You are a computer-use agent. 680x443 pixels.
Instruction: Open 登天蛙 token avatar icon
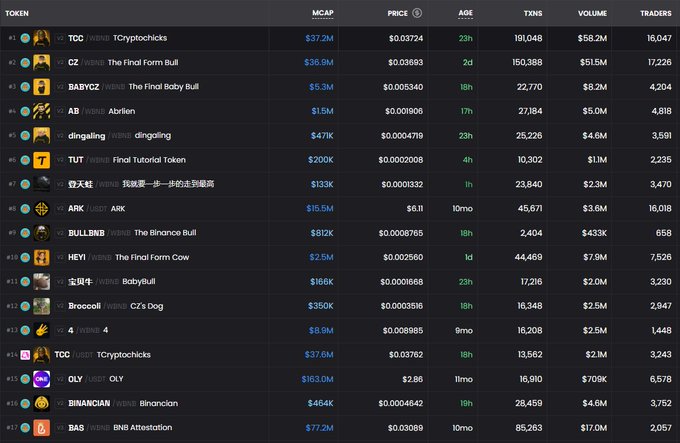42,184
